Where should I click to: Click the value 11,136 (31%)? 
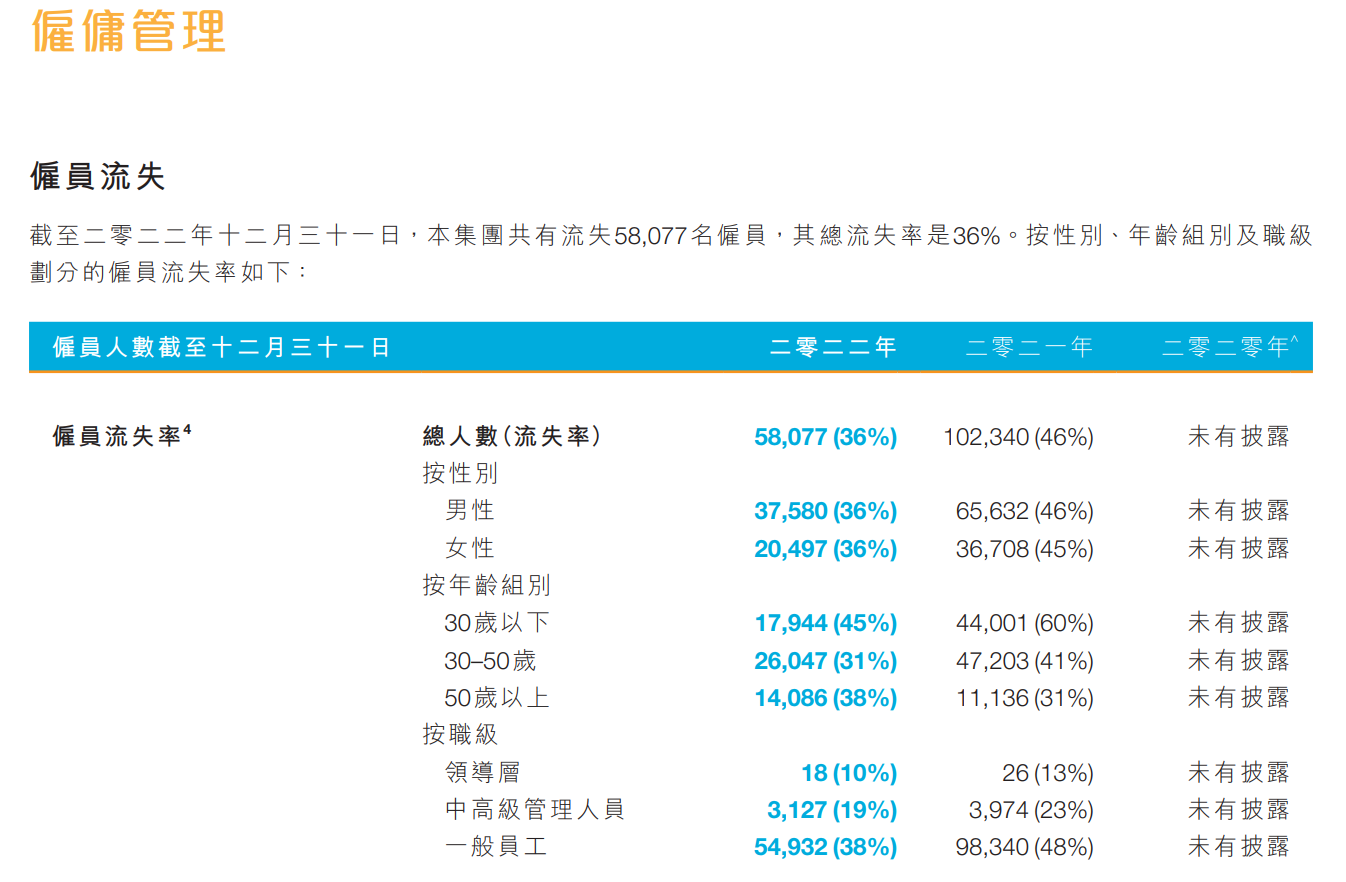(1025, 698)
